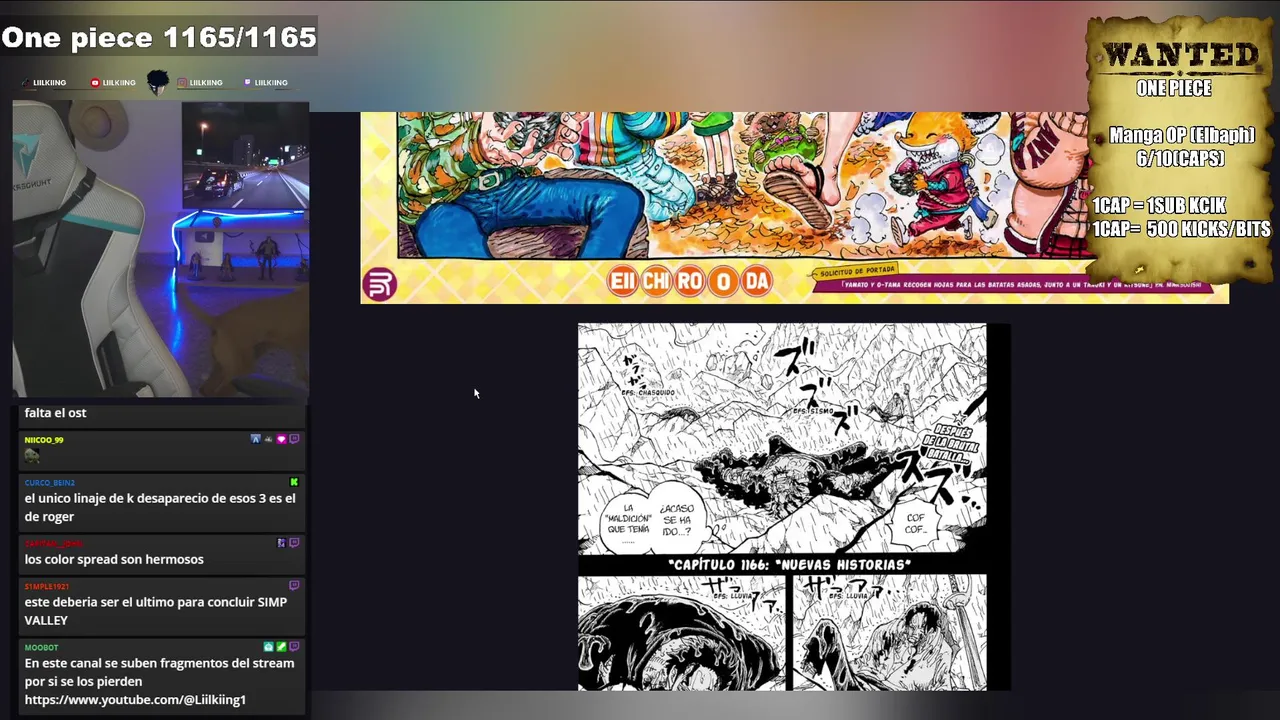
Task: Click the 'los color spread son hermosos' message
Action: tap(114, 559)
